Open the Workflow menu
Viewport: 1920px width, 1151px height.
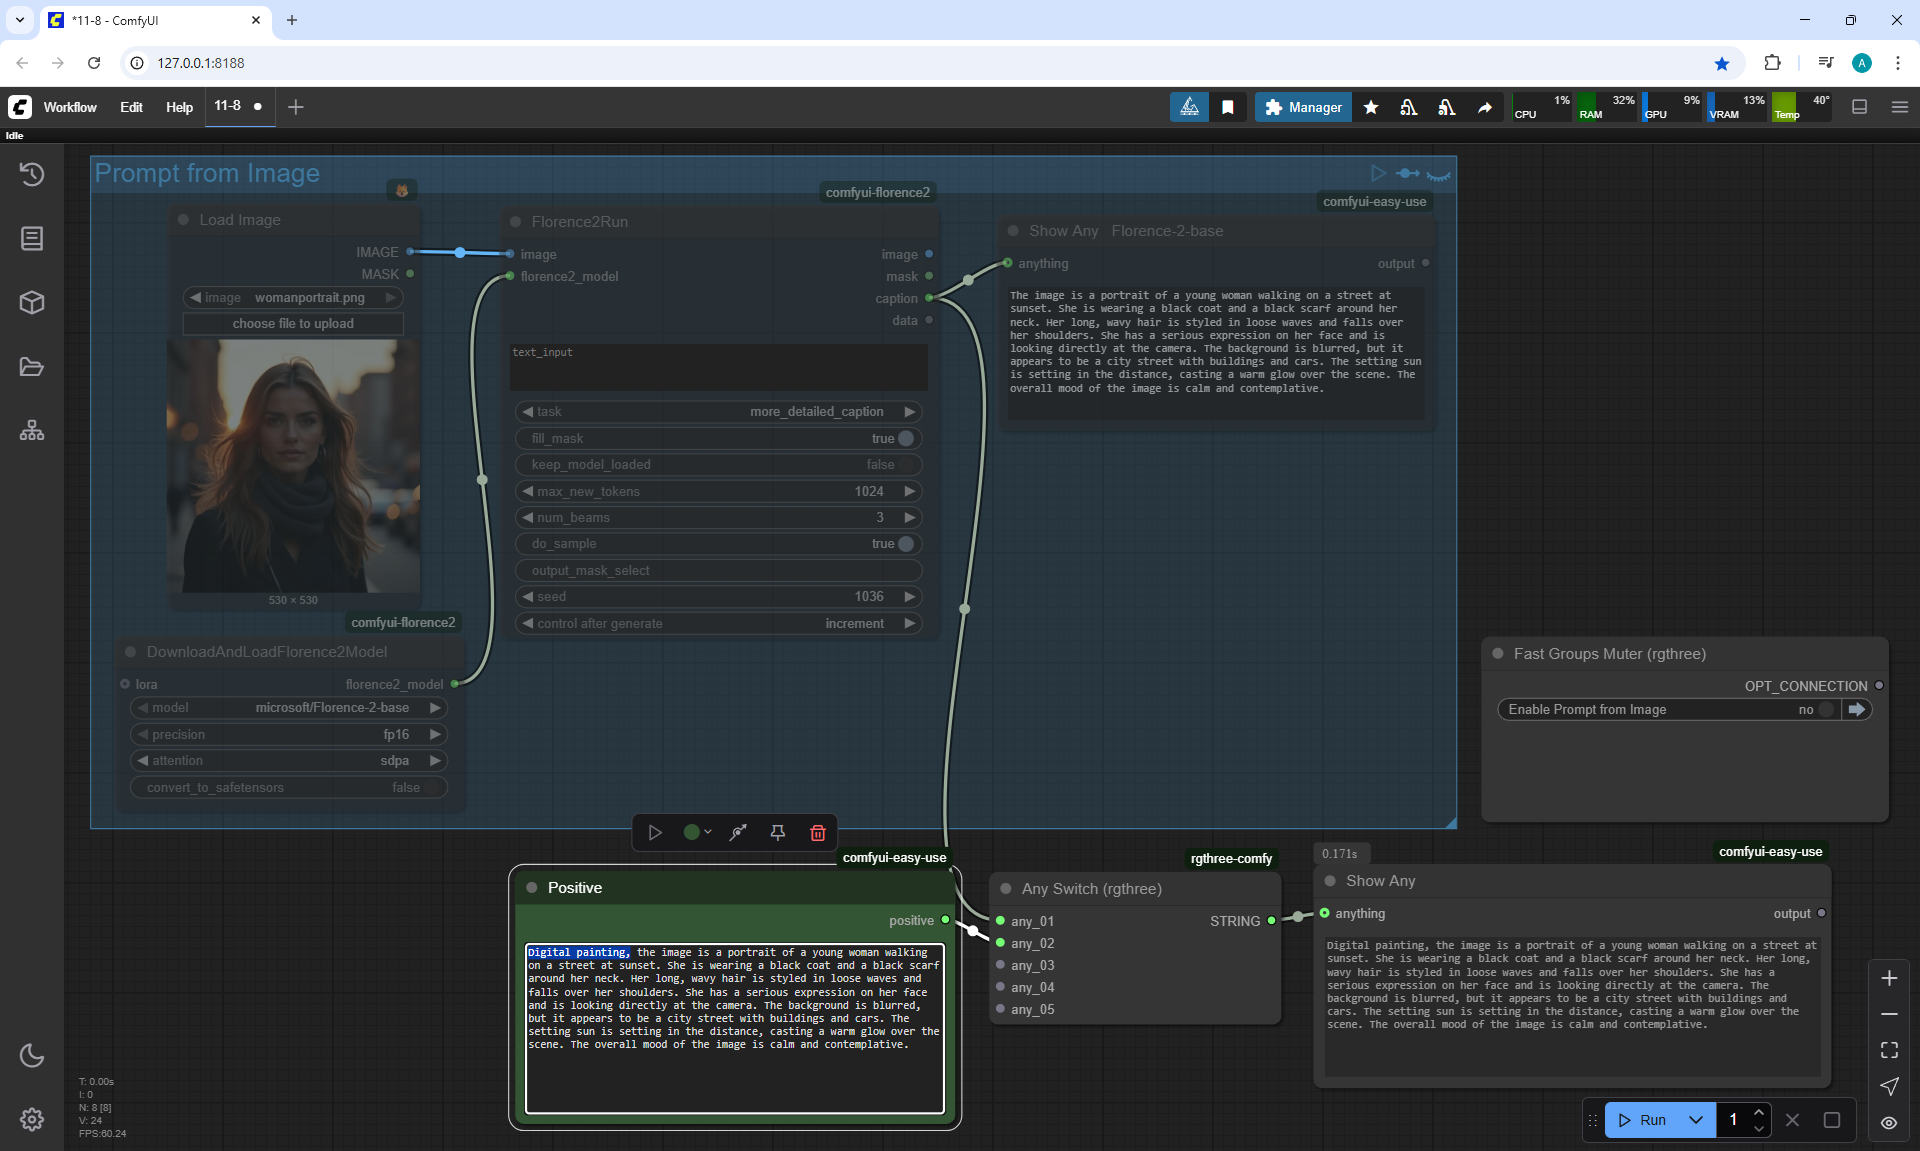(70, 107)
